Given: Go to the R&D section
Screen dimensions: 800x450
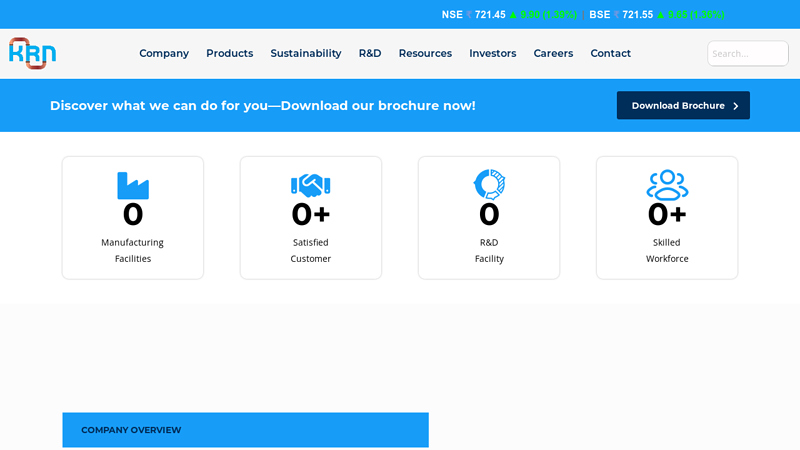Looking at the screenshot, I should [370, 54].
